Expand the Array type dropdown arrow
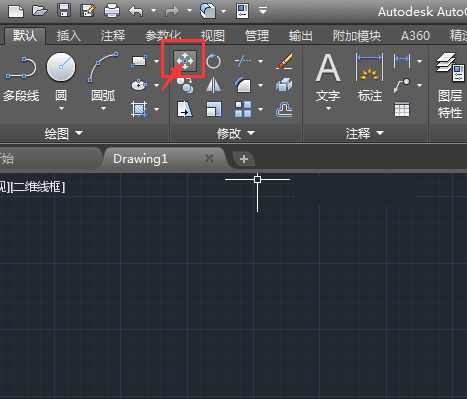This screenshot has width=467, height=399. point(260,109)
